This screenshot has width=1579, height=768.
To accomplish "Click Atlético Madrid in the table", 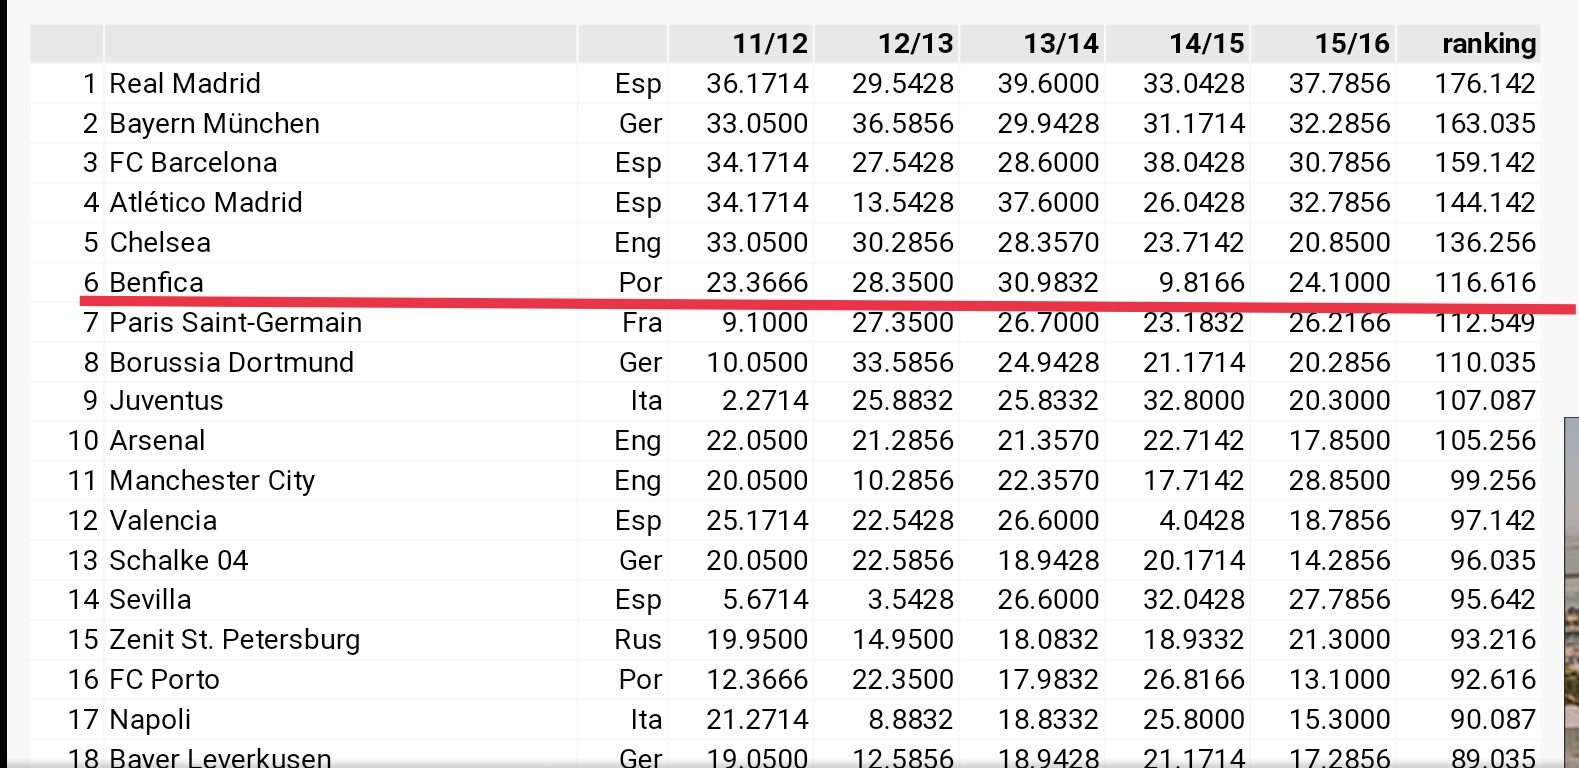I will 206,202.
